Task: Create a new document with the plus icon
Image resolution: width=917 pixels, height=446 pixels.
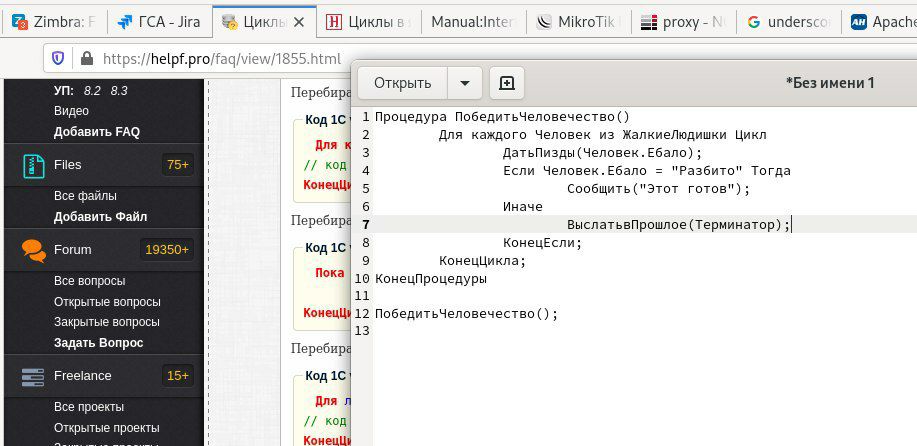Action: pyautogui.click(x=506, y=83)
